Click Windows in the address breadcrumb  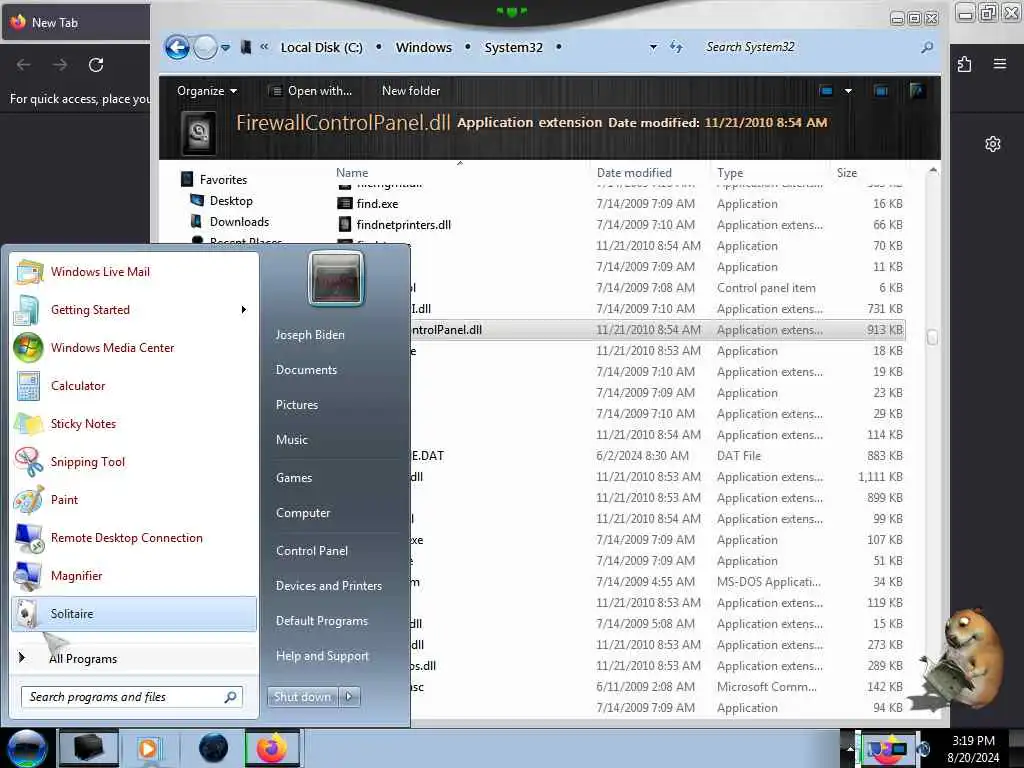(423, 48)
